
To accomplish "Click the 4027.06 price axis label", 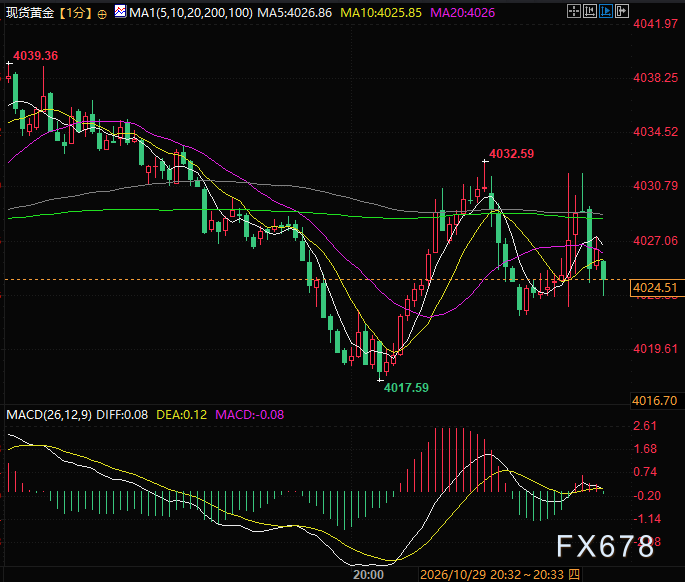I will [656, 241].
